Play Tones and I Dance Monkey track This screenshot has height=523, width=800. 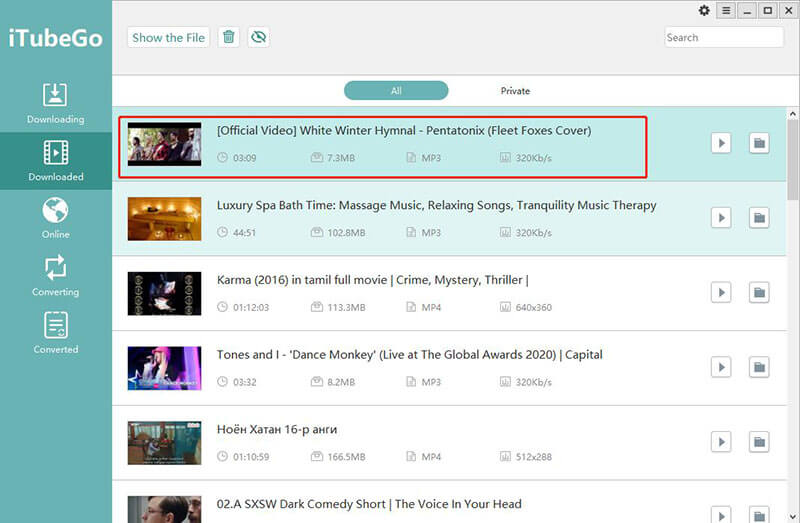(721, 367)
